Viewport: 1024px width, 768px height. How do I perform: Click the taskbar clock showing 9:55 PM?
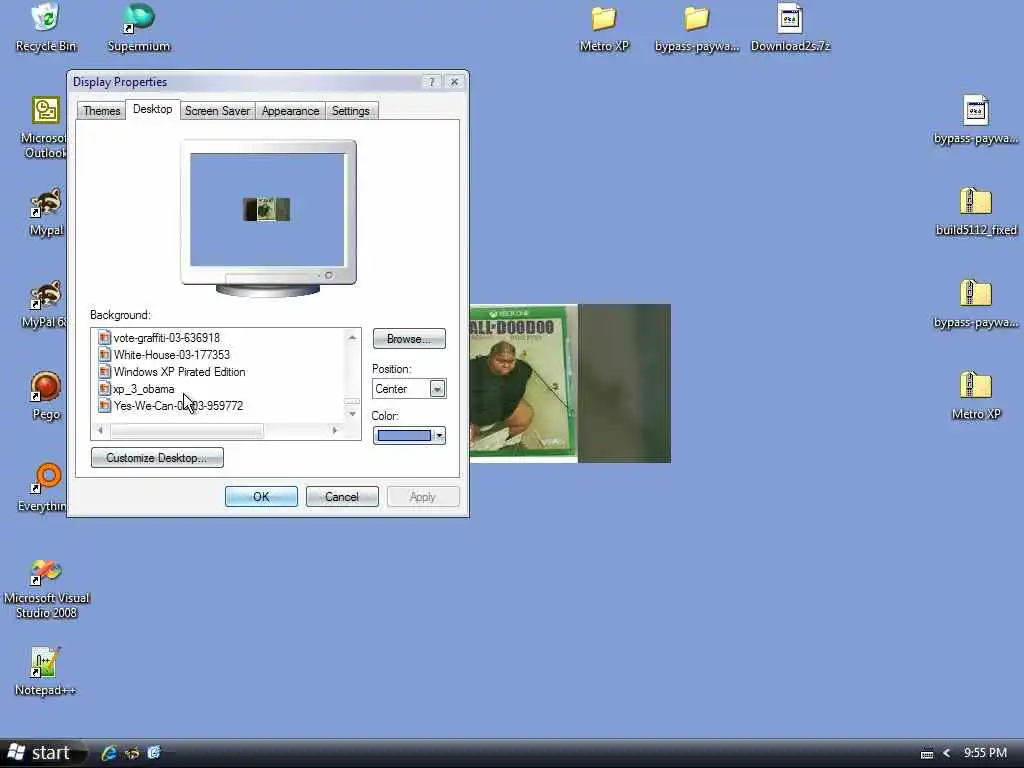[x=985, y=752]
